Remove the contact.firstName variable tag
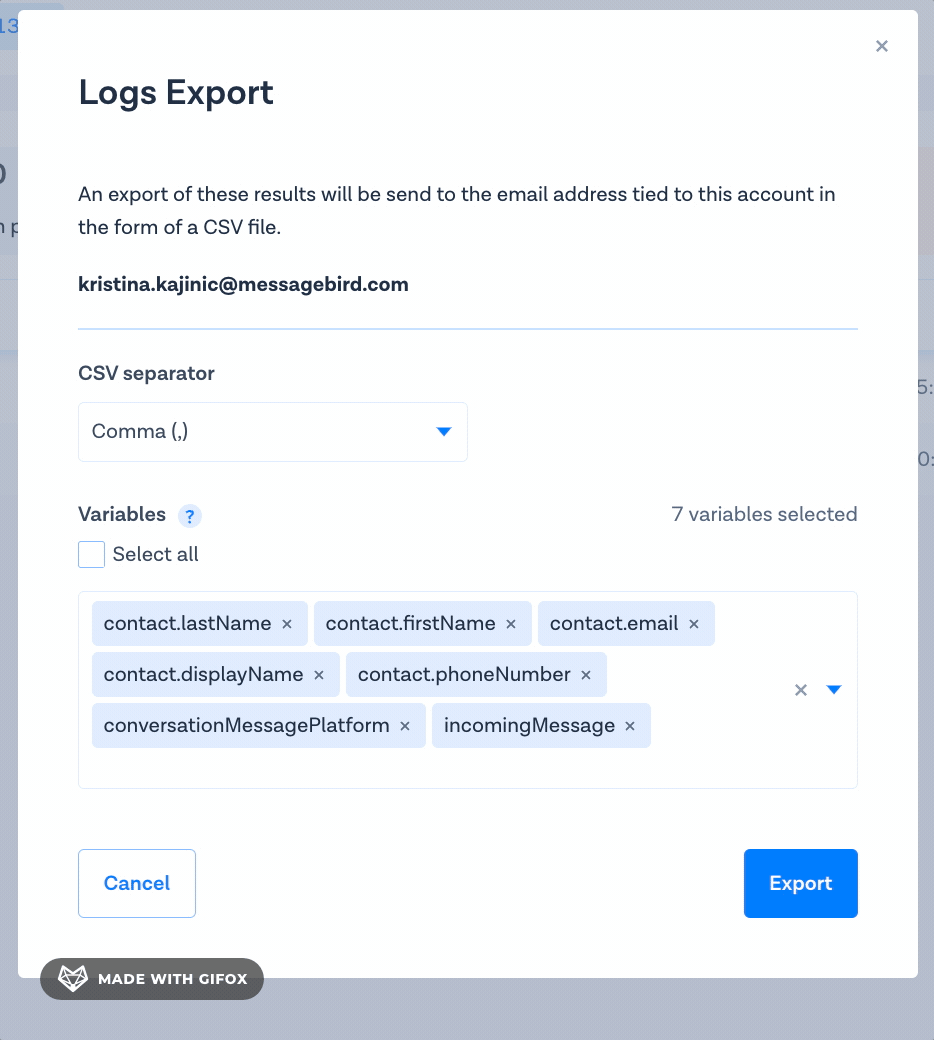934x1040 pixels. coord(511,624)
